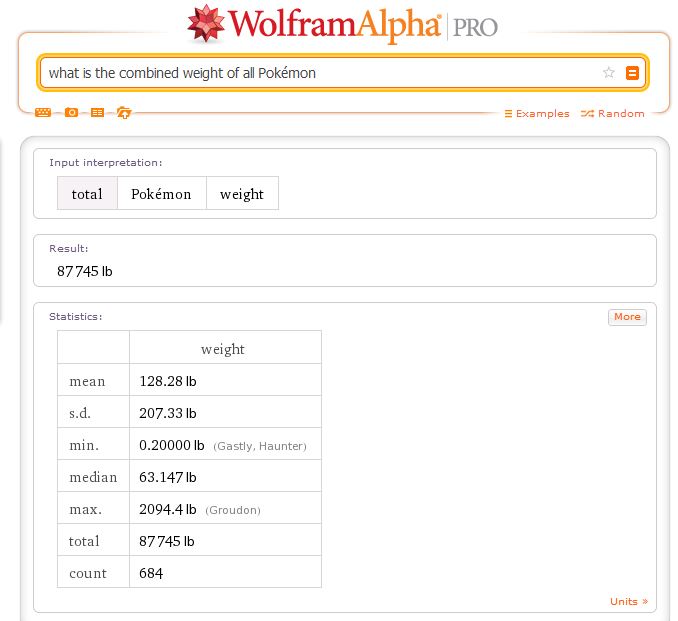Screen dimensions: 678x621
Task: Click the 'max.' row label
Action: (86, 509)
